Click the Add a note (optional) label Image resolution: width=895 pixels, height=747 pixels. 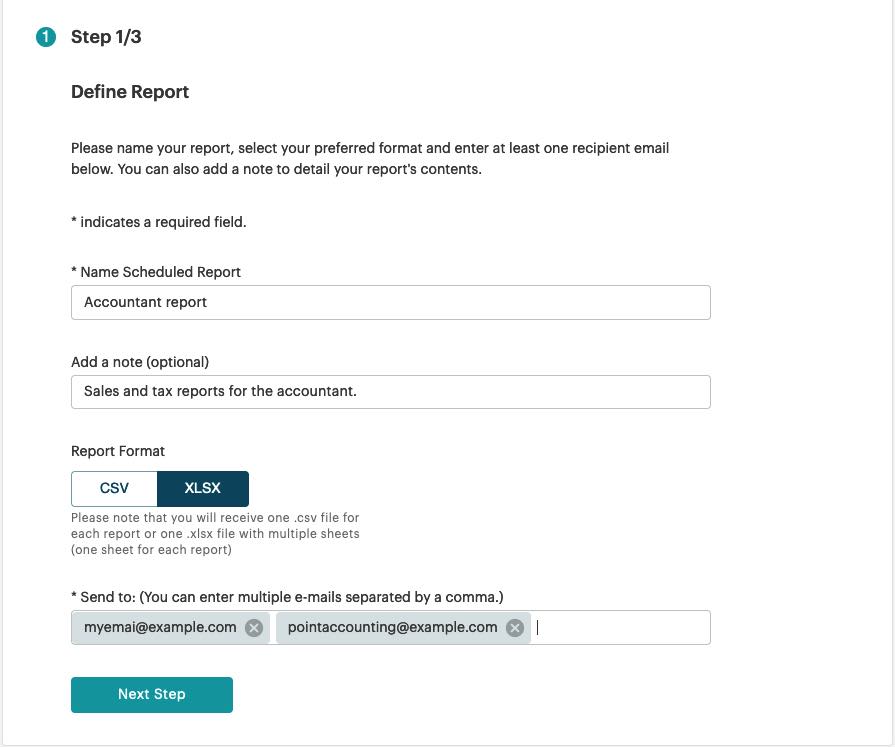pos(140,362)
